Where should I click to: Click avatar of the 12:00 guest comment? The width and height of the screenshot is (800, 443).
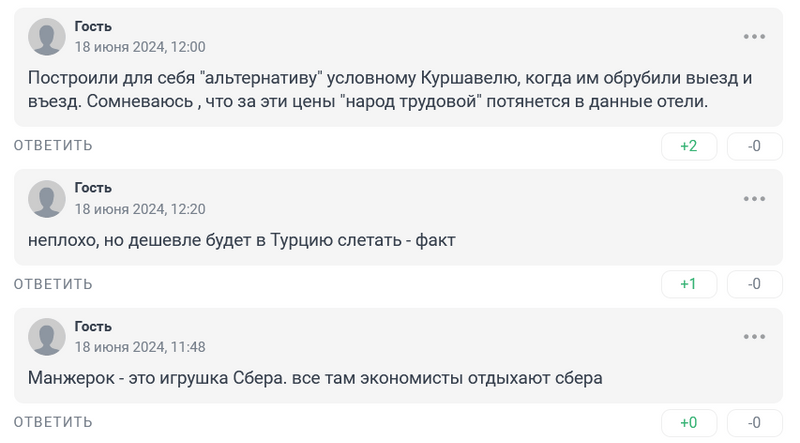pyautogui.click(x=46, y=37)
